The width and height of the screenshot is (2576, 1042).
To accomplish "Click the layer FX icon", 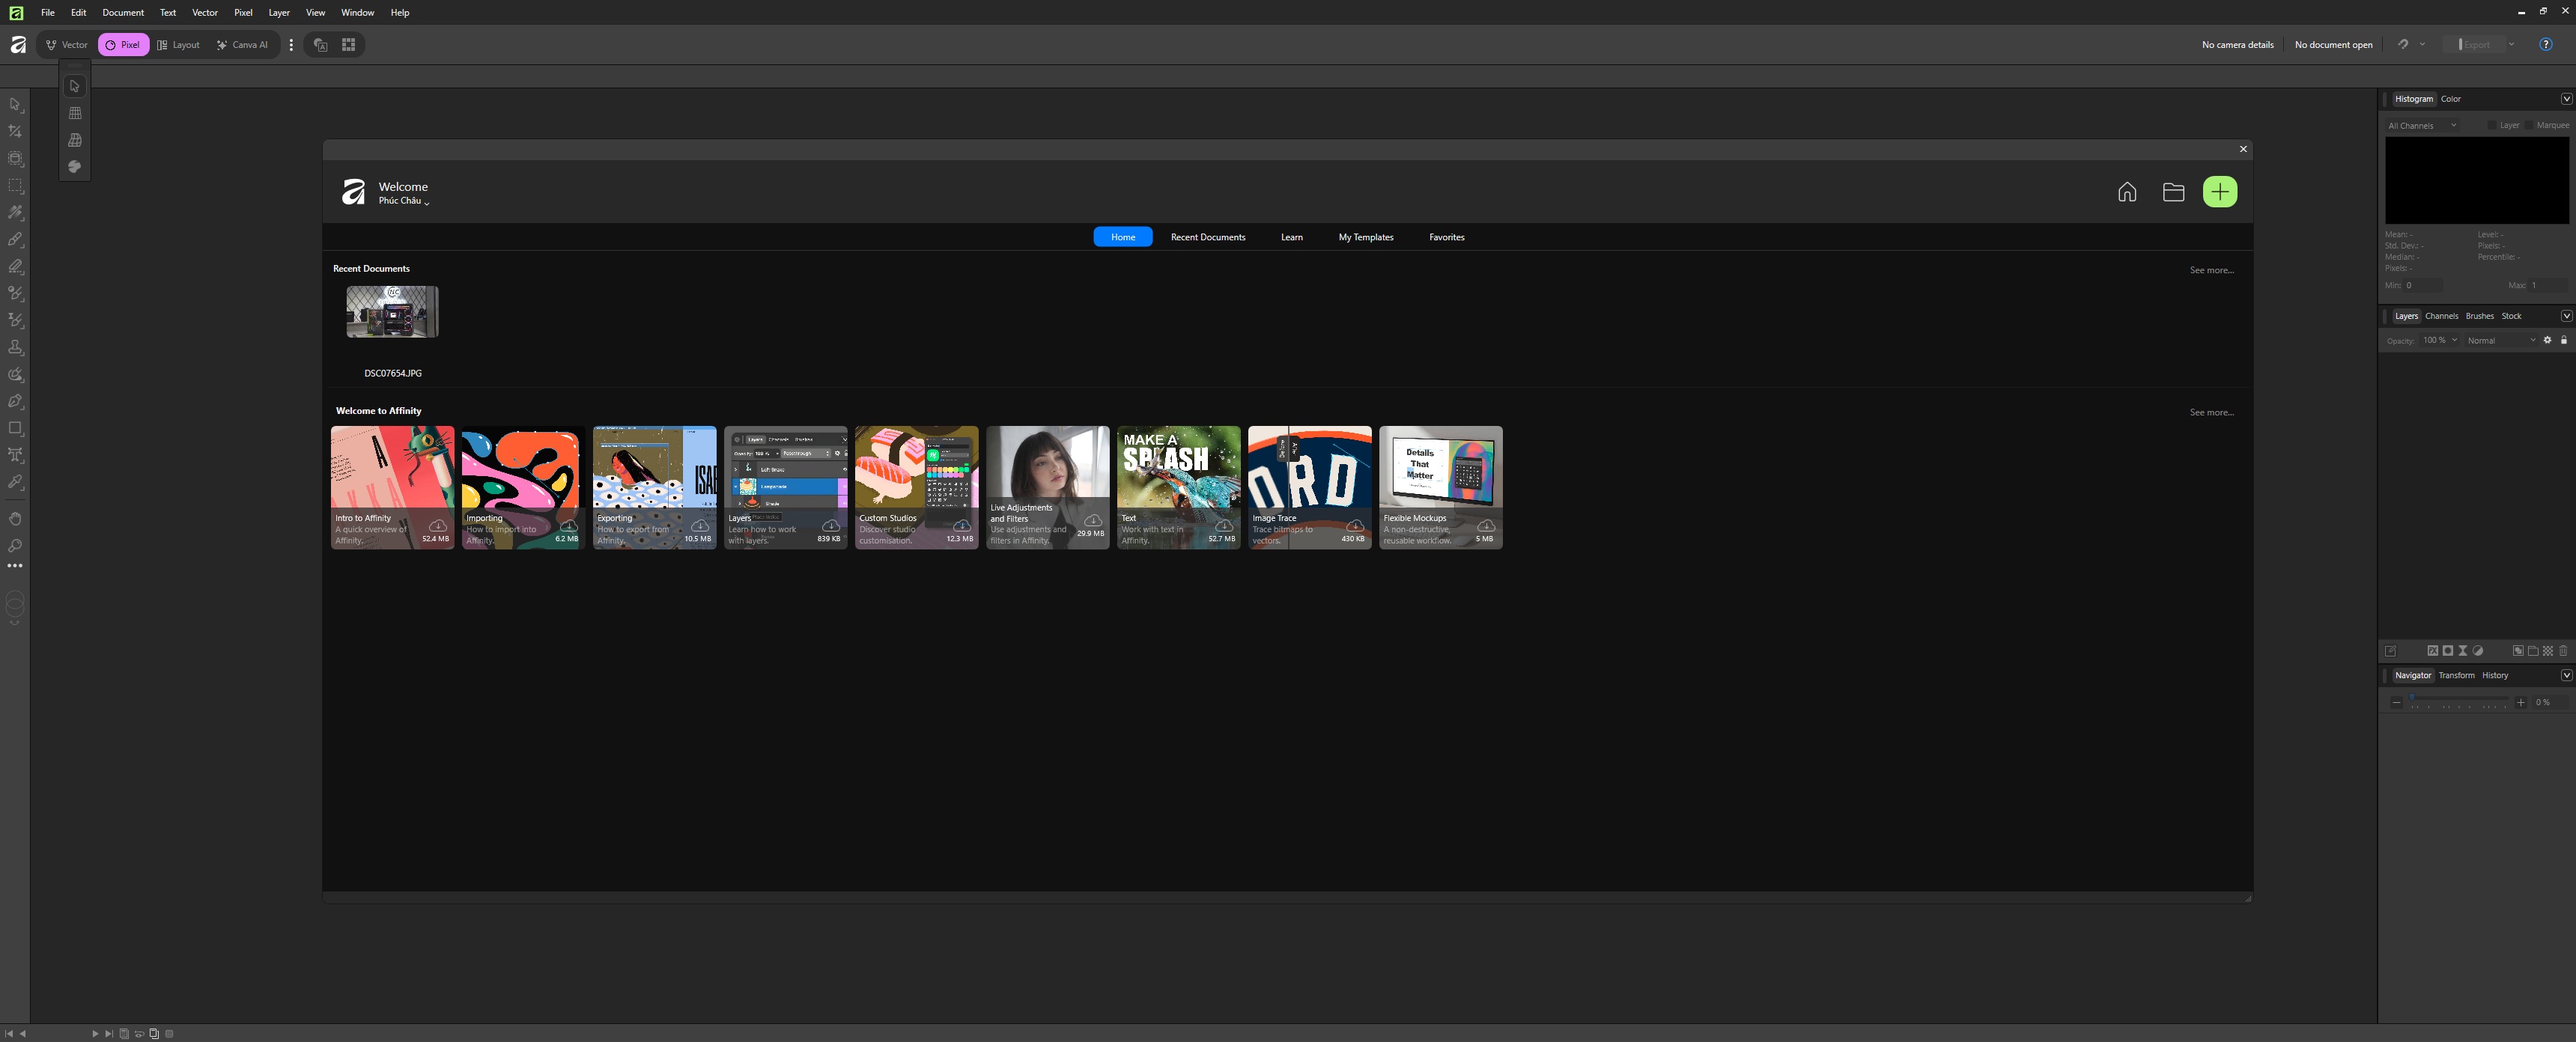I will 2433,651.
